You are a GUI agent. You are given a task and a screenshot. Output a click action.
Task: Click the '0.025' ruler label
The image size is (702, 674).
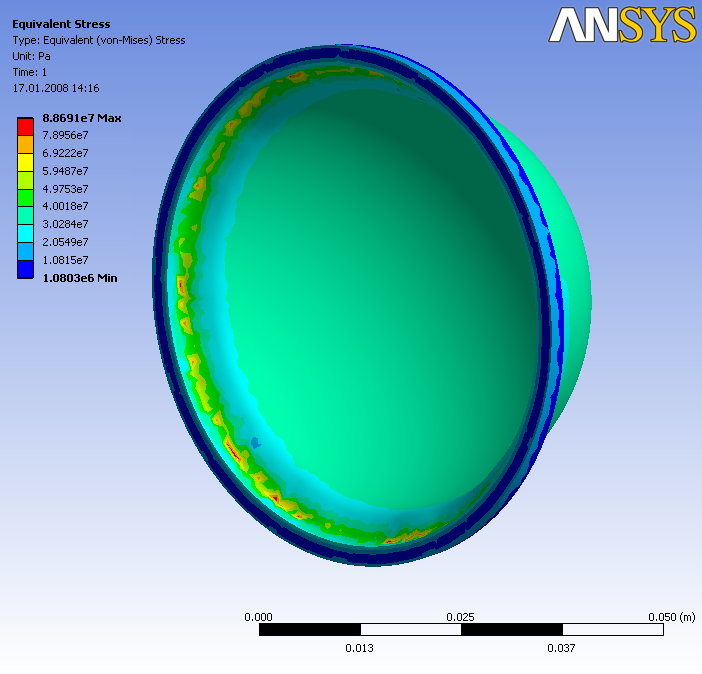tap(460, 617)
